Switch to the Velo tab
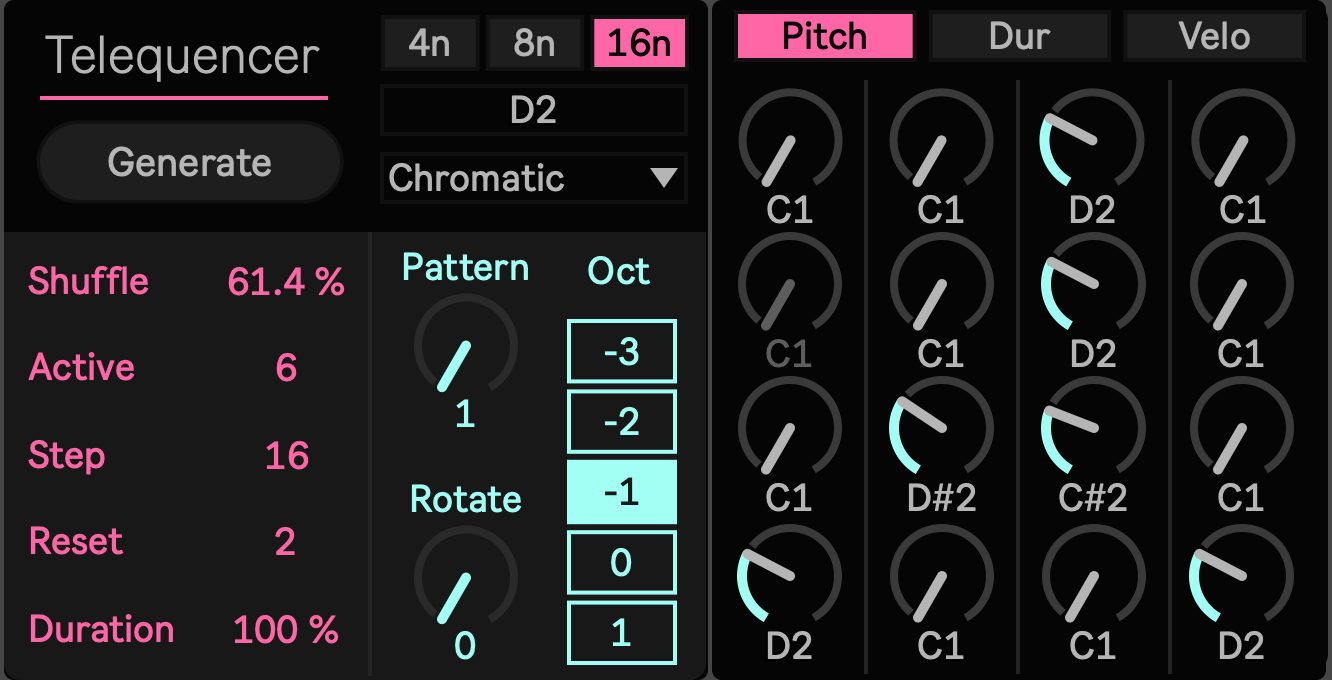The width and height of the screenshot is (1332, 680). click(1214, 36)
